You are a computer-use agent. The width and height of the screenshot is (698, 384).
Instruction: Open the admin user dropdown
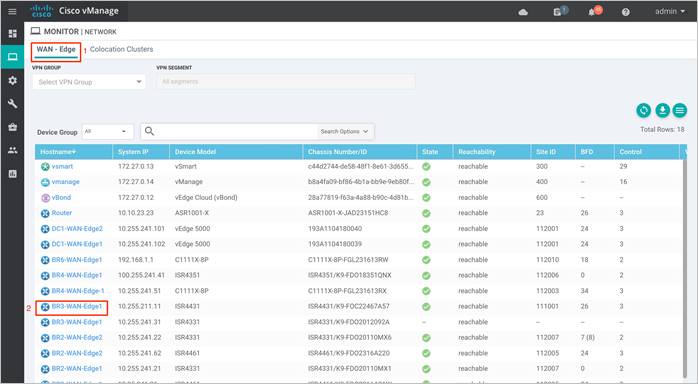pyautogui.click(x=670, y=11)
